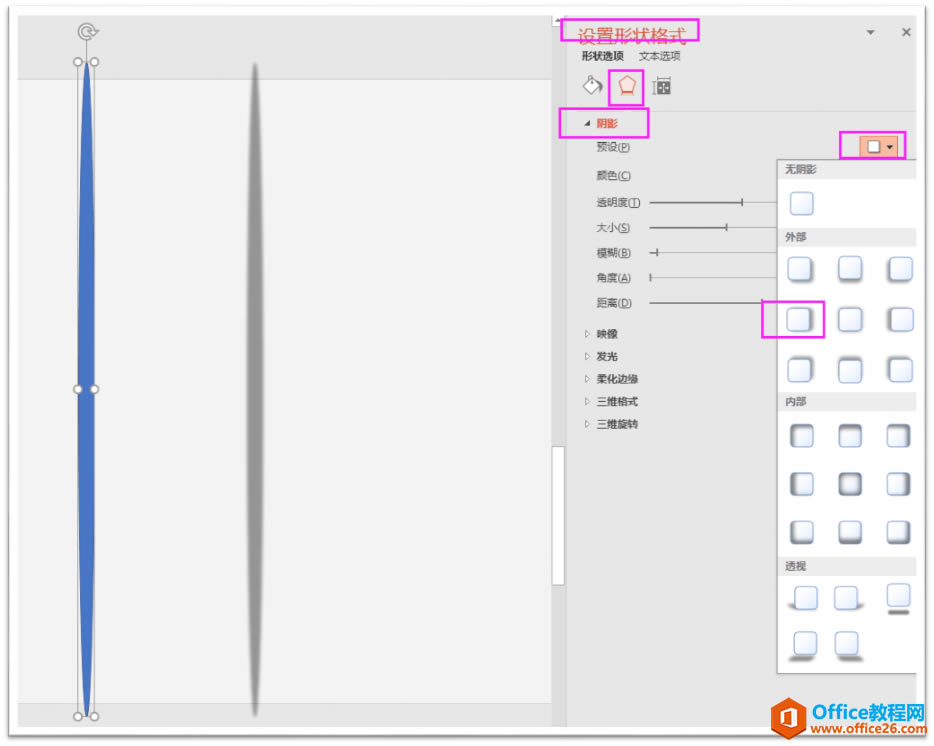Click the 外部 gallery heading

point(796,237)
